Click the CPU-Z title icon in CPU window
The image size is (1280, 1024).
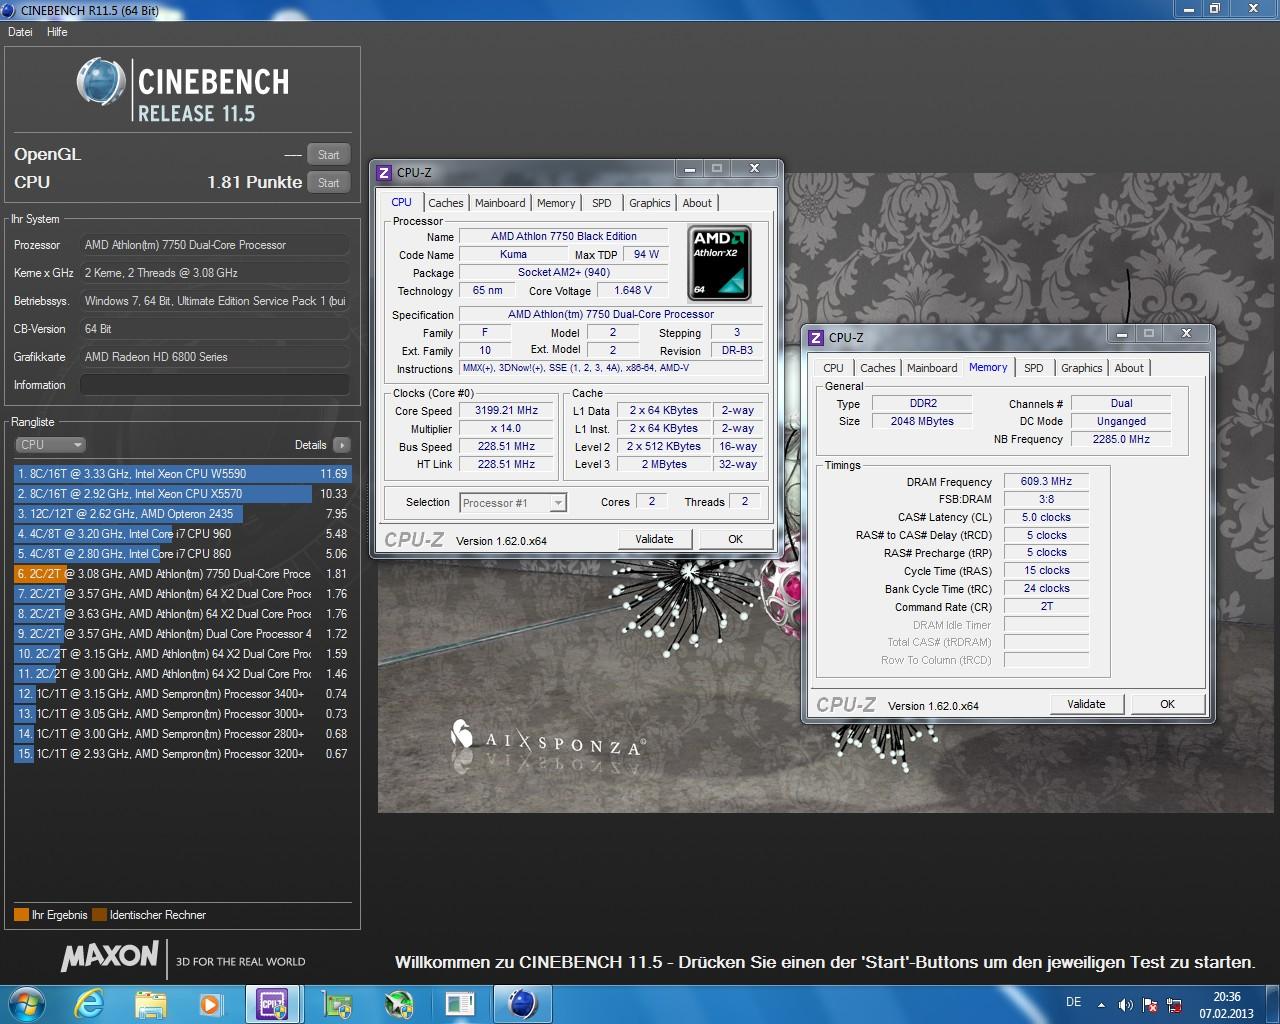384,172
